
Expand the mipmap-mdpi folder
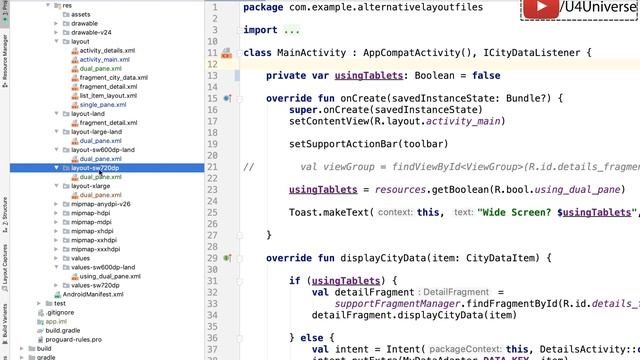[56, 222]
